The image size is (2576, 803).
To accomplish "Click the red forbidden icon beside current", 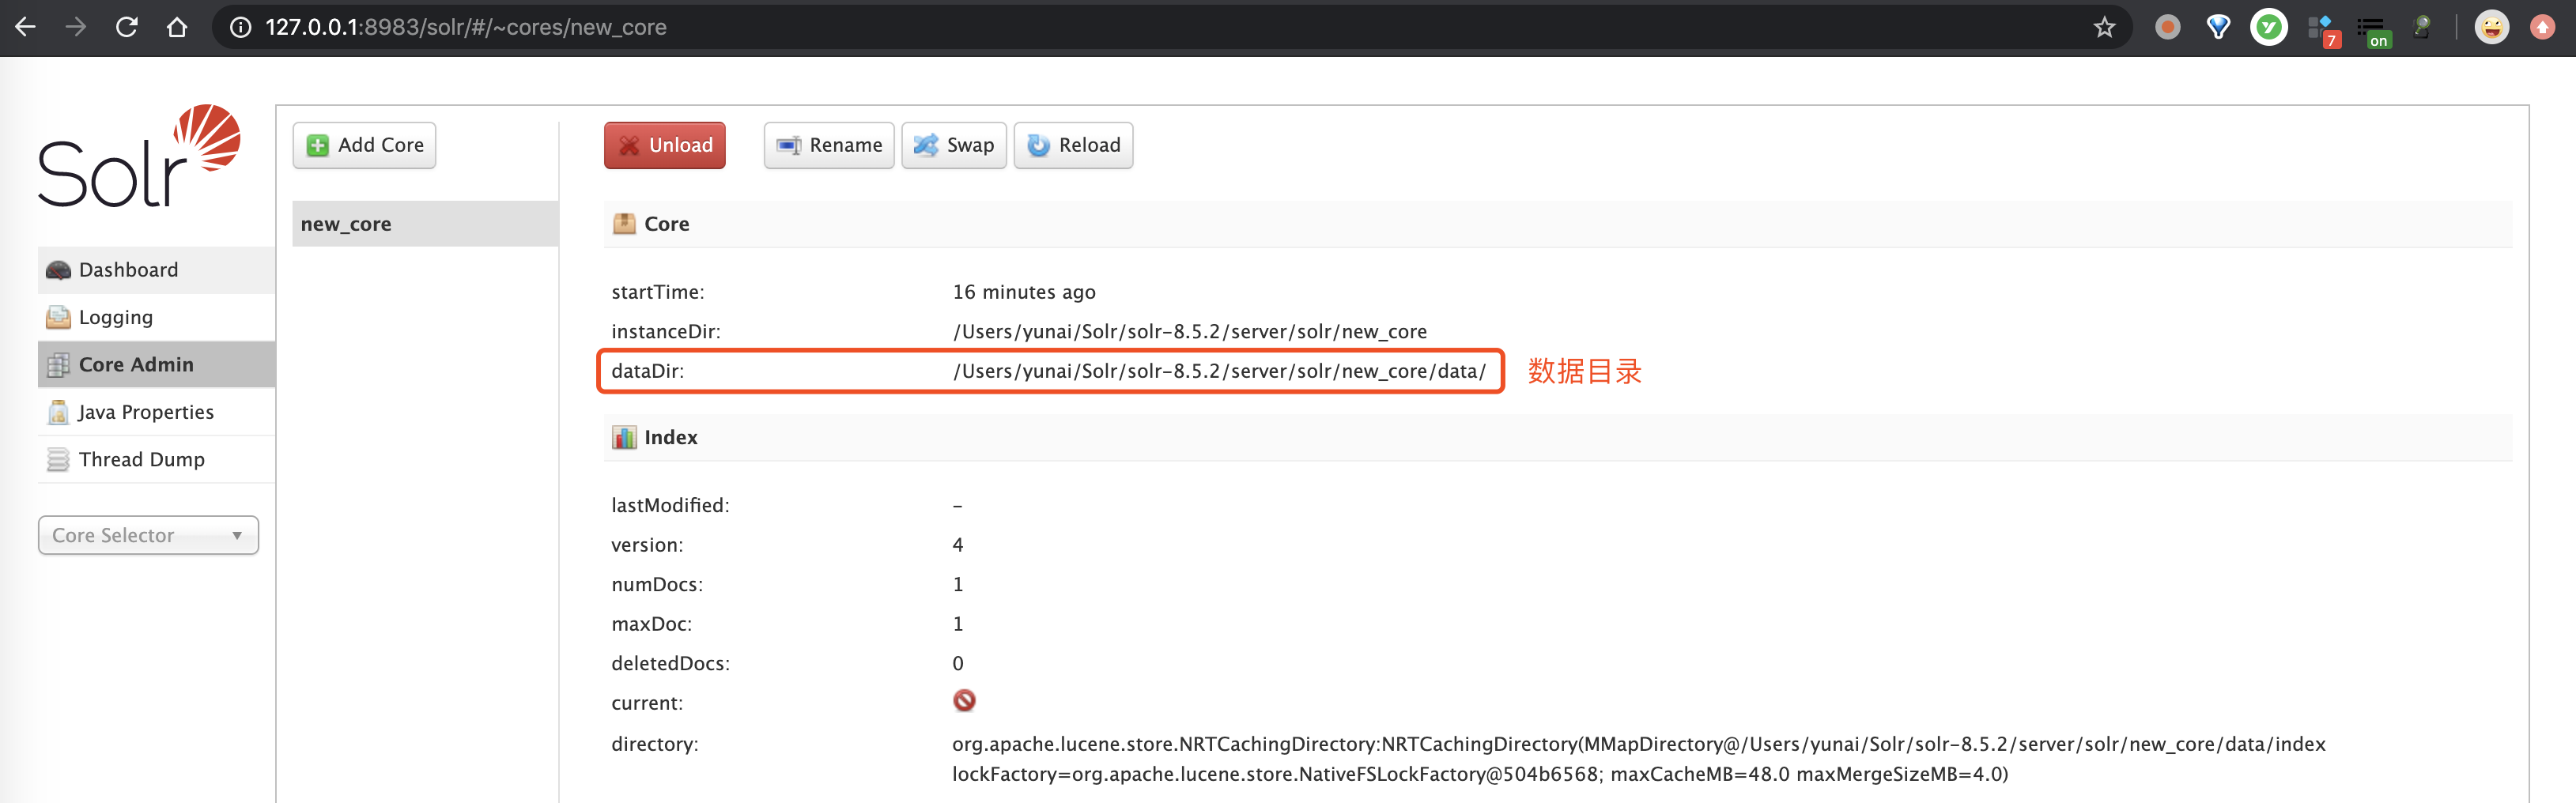I will pos(963,701).
